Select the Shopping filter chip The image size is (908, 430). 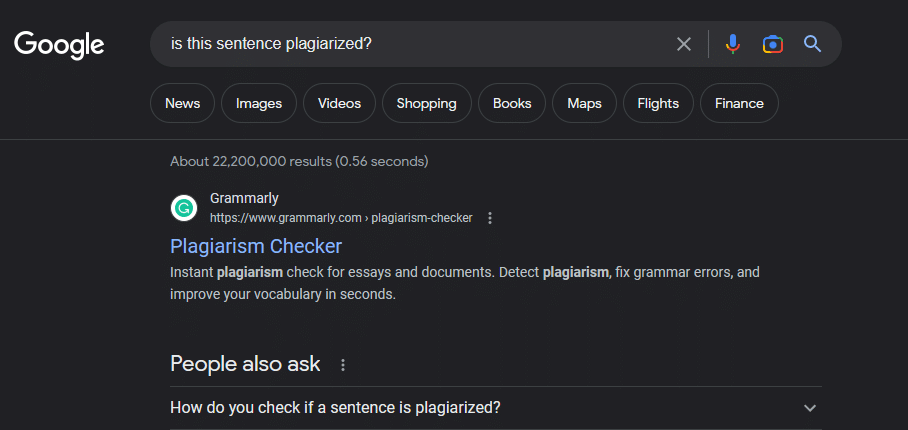pos(426,103)
